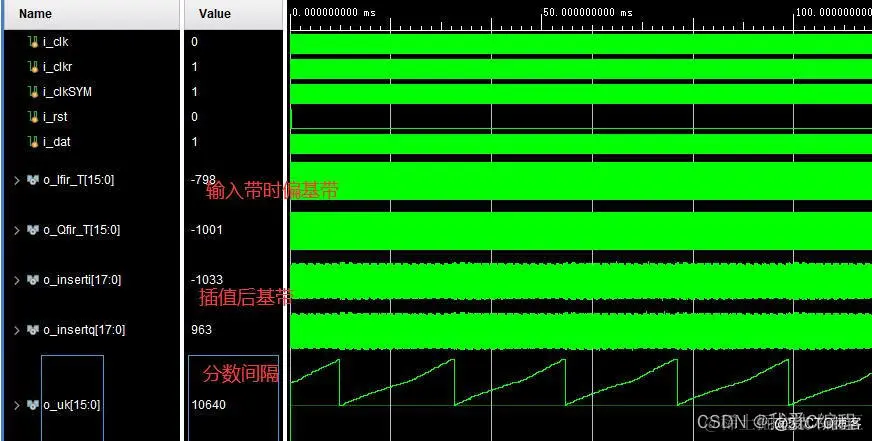The image size is (872, 441).
Task: Expand the o_insertq[17:0] bus
Action: [x=17, y=330]
